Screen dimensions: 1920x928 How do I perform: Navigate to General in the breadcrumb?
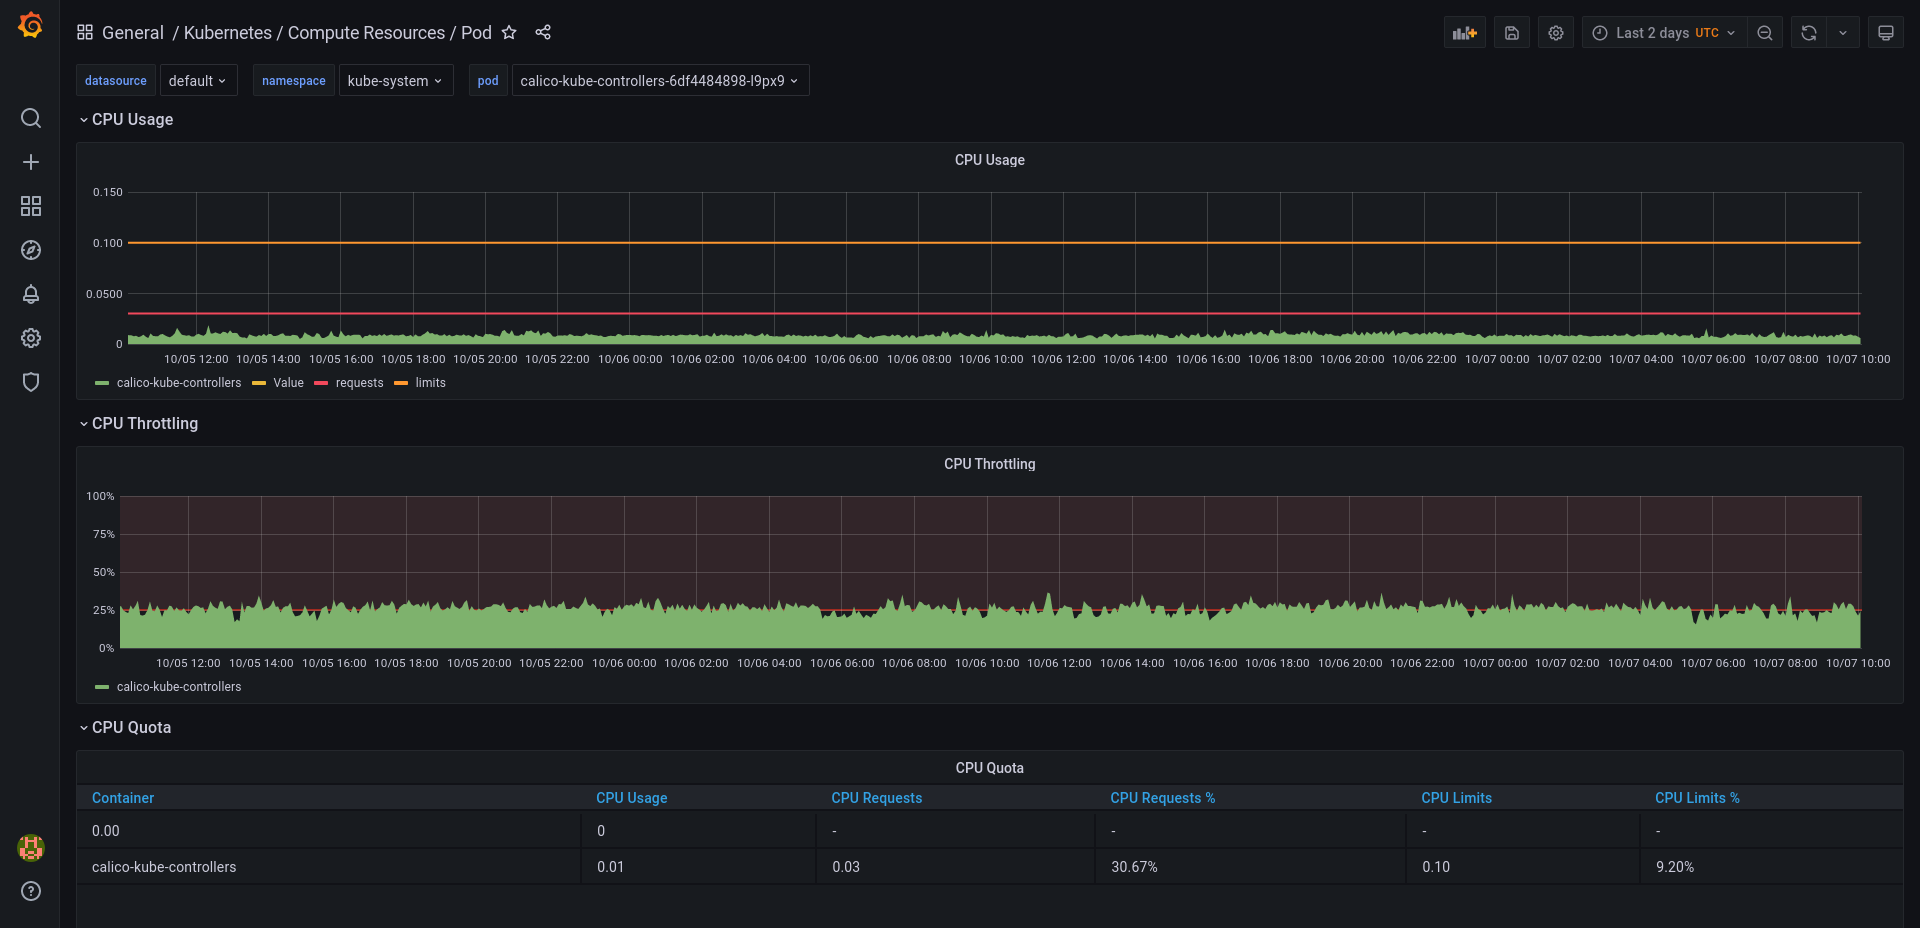(133, 32)
